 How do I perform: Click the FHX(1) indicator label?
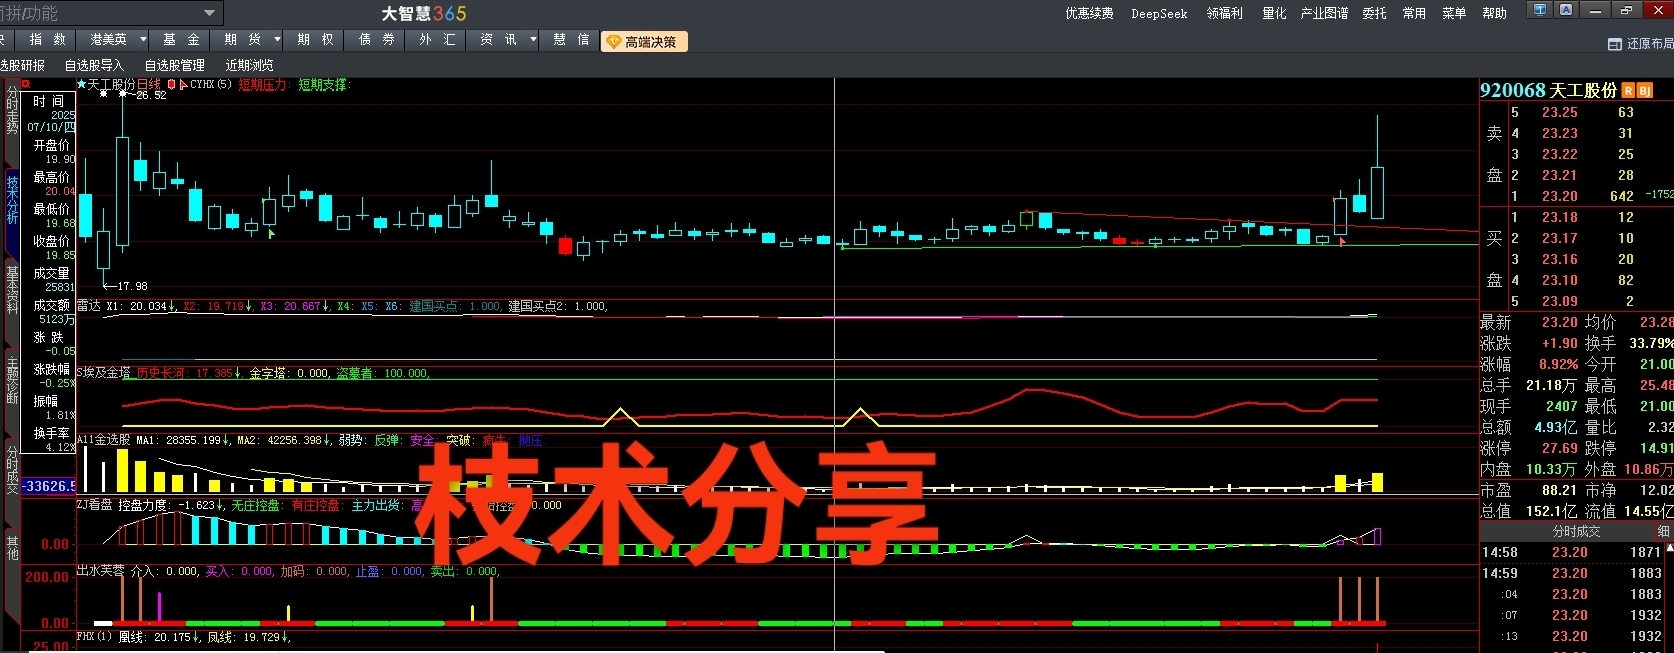coord(94,637)
